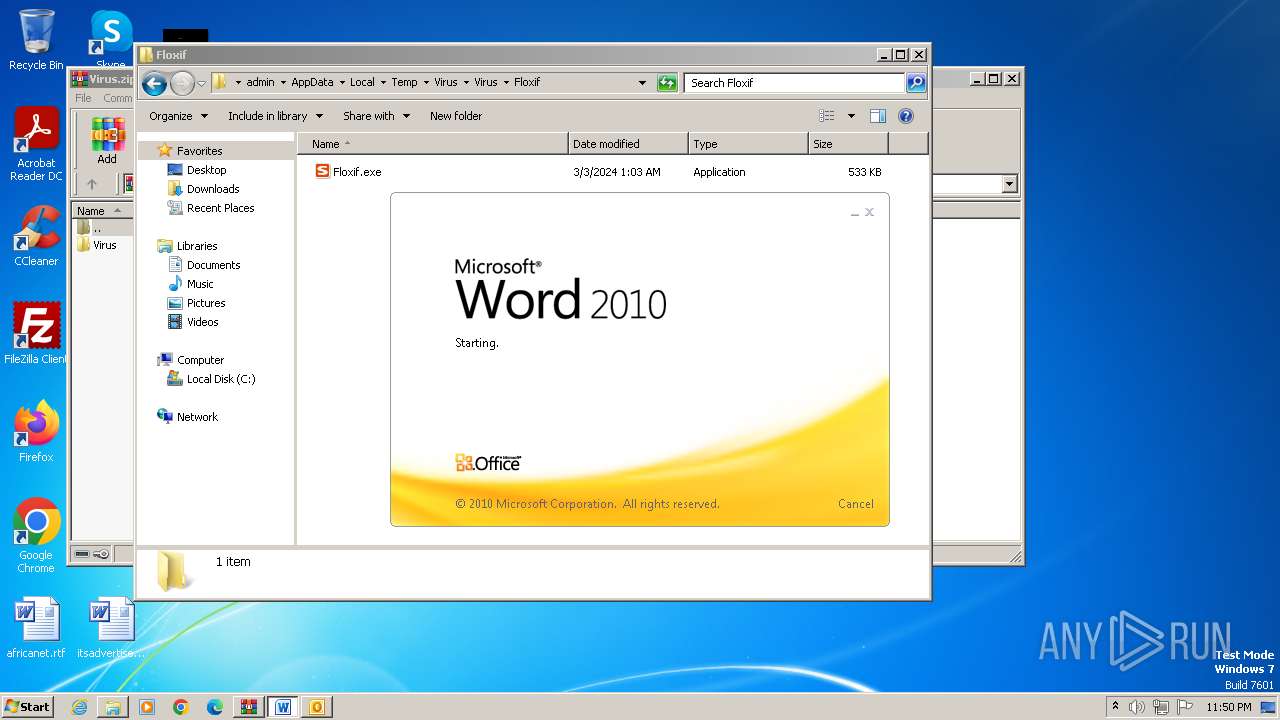Select Network in navigation pane
The image size is (1280, 720).
tap(197, 417)
